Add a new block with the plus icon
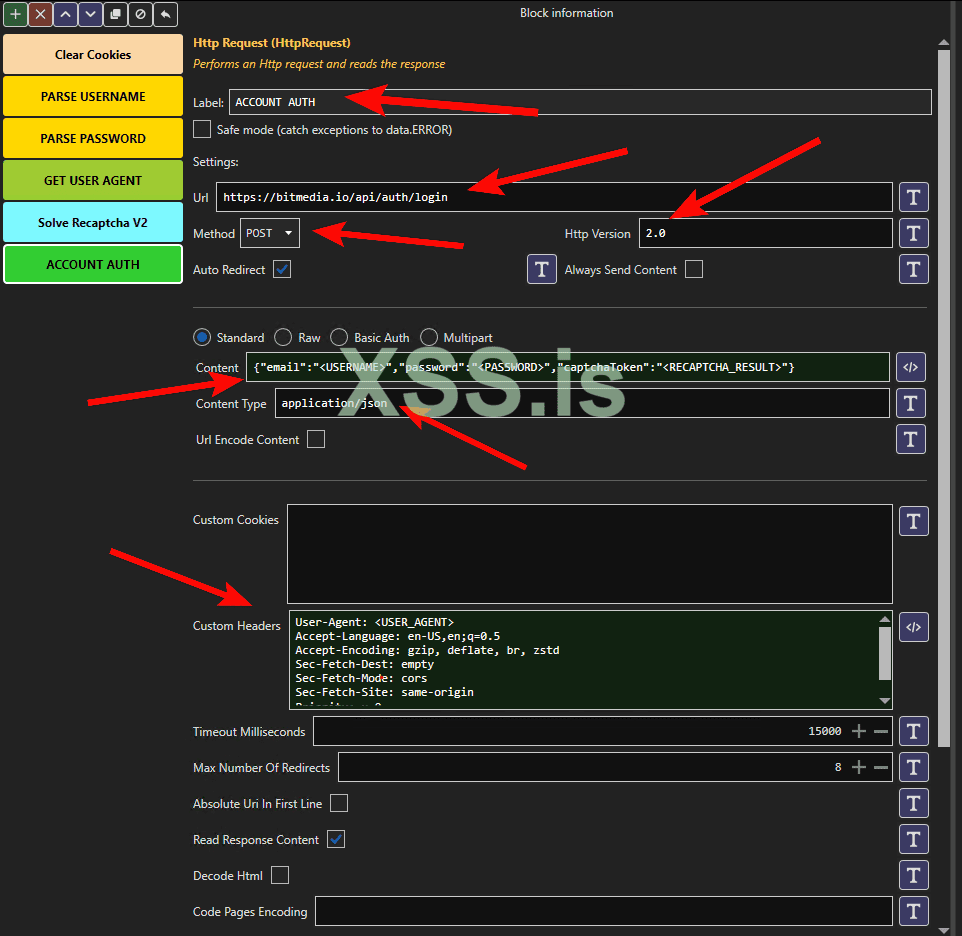The image size is (962, 936). coord(15,14)
